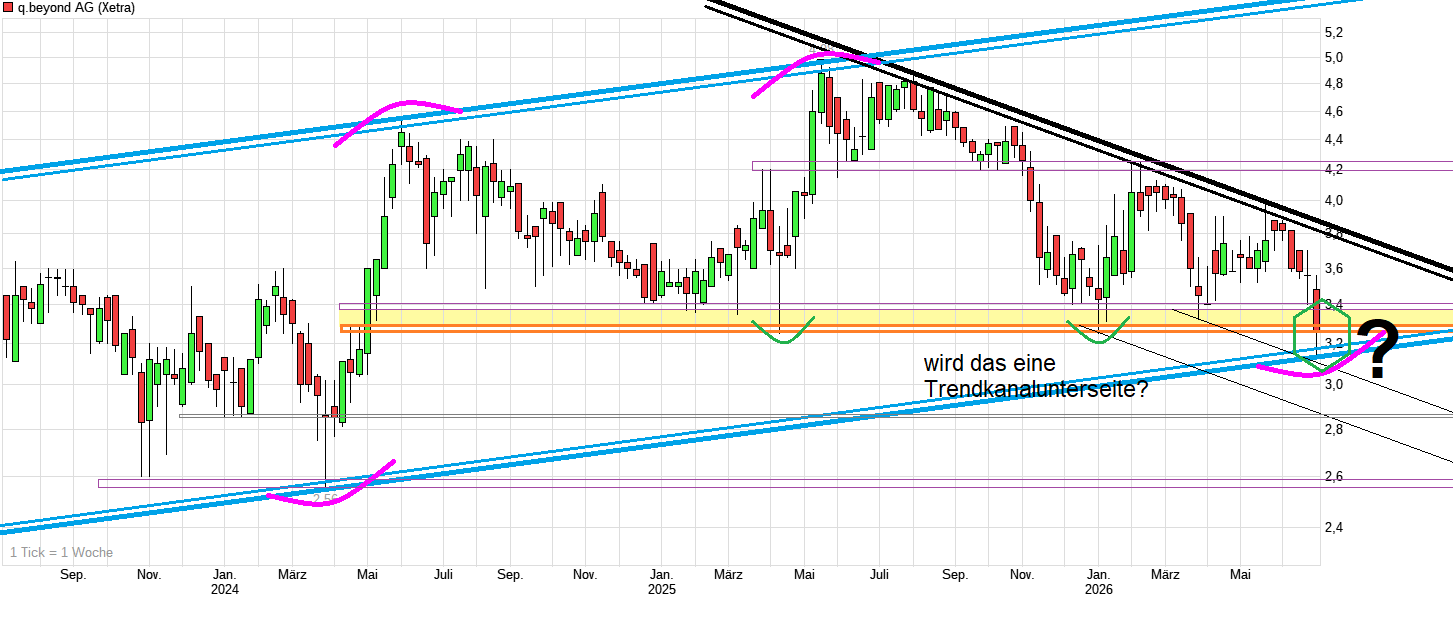Click the 4,6 price axis label
This screenshot has width=1453, height=621.
(x=1333, y=111)
